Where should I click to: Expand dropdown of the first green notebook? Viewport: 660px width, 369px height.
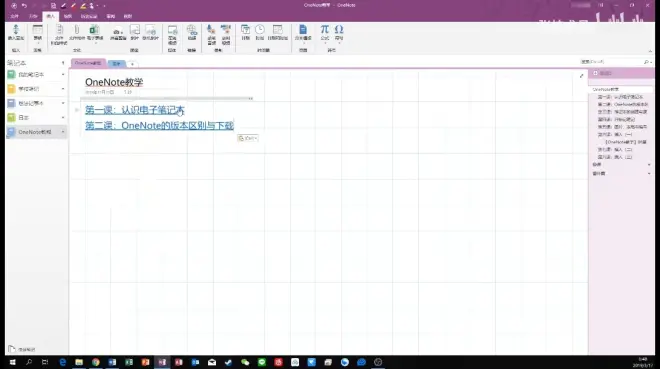point(63,74)
